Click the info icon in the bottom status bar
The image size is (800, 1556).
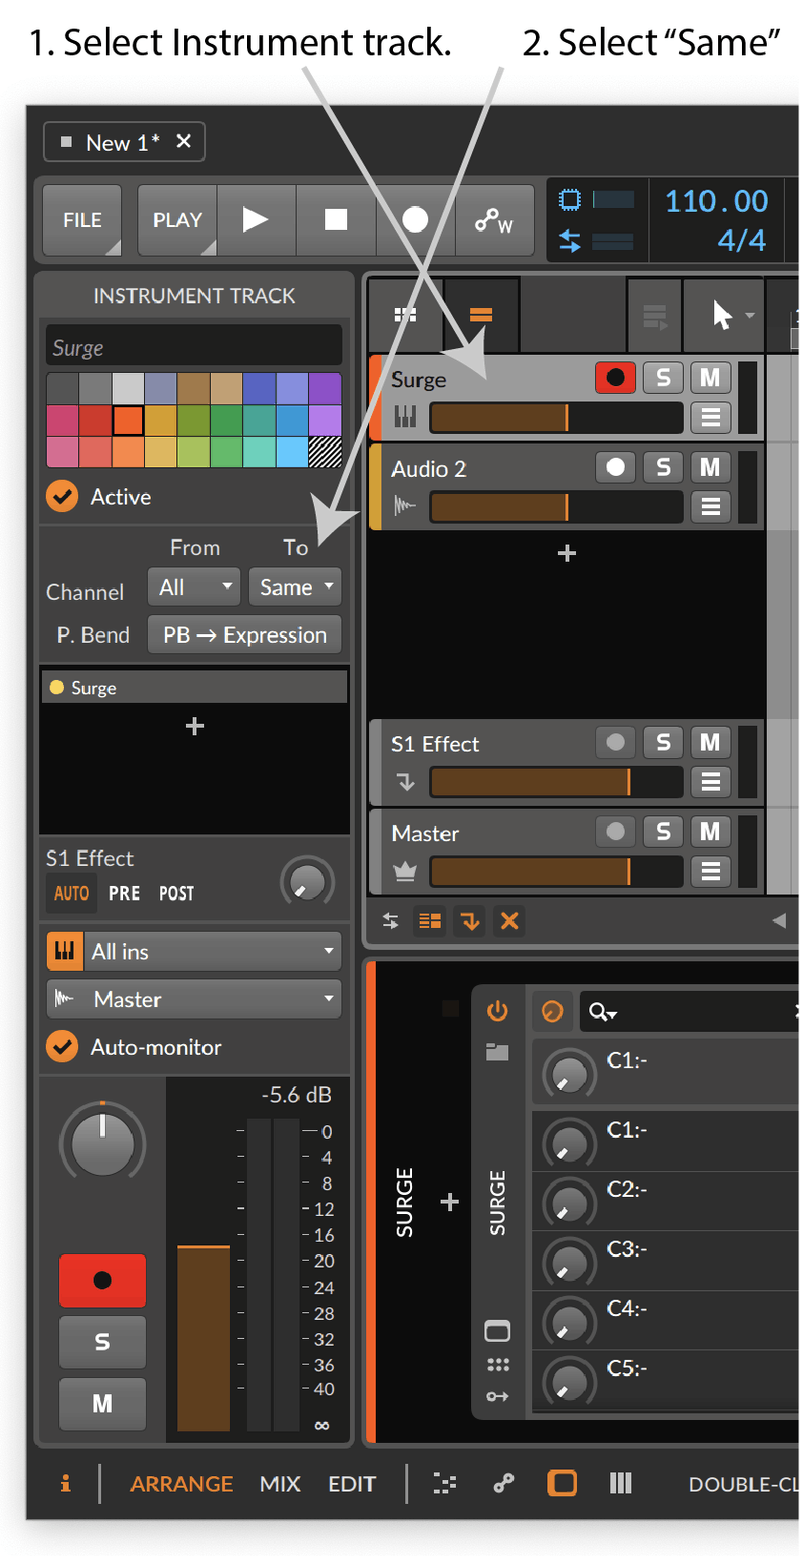[x=65, y=1483]
